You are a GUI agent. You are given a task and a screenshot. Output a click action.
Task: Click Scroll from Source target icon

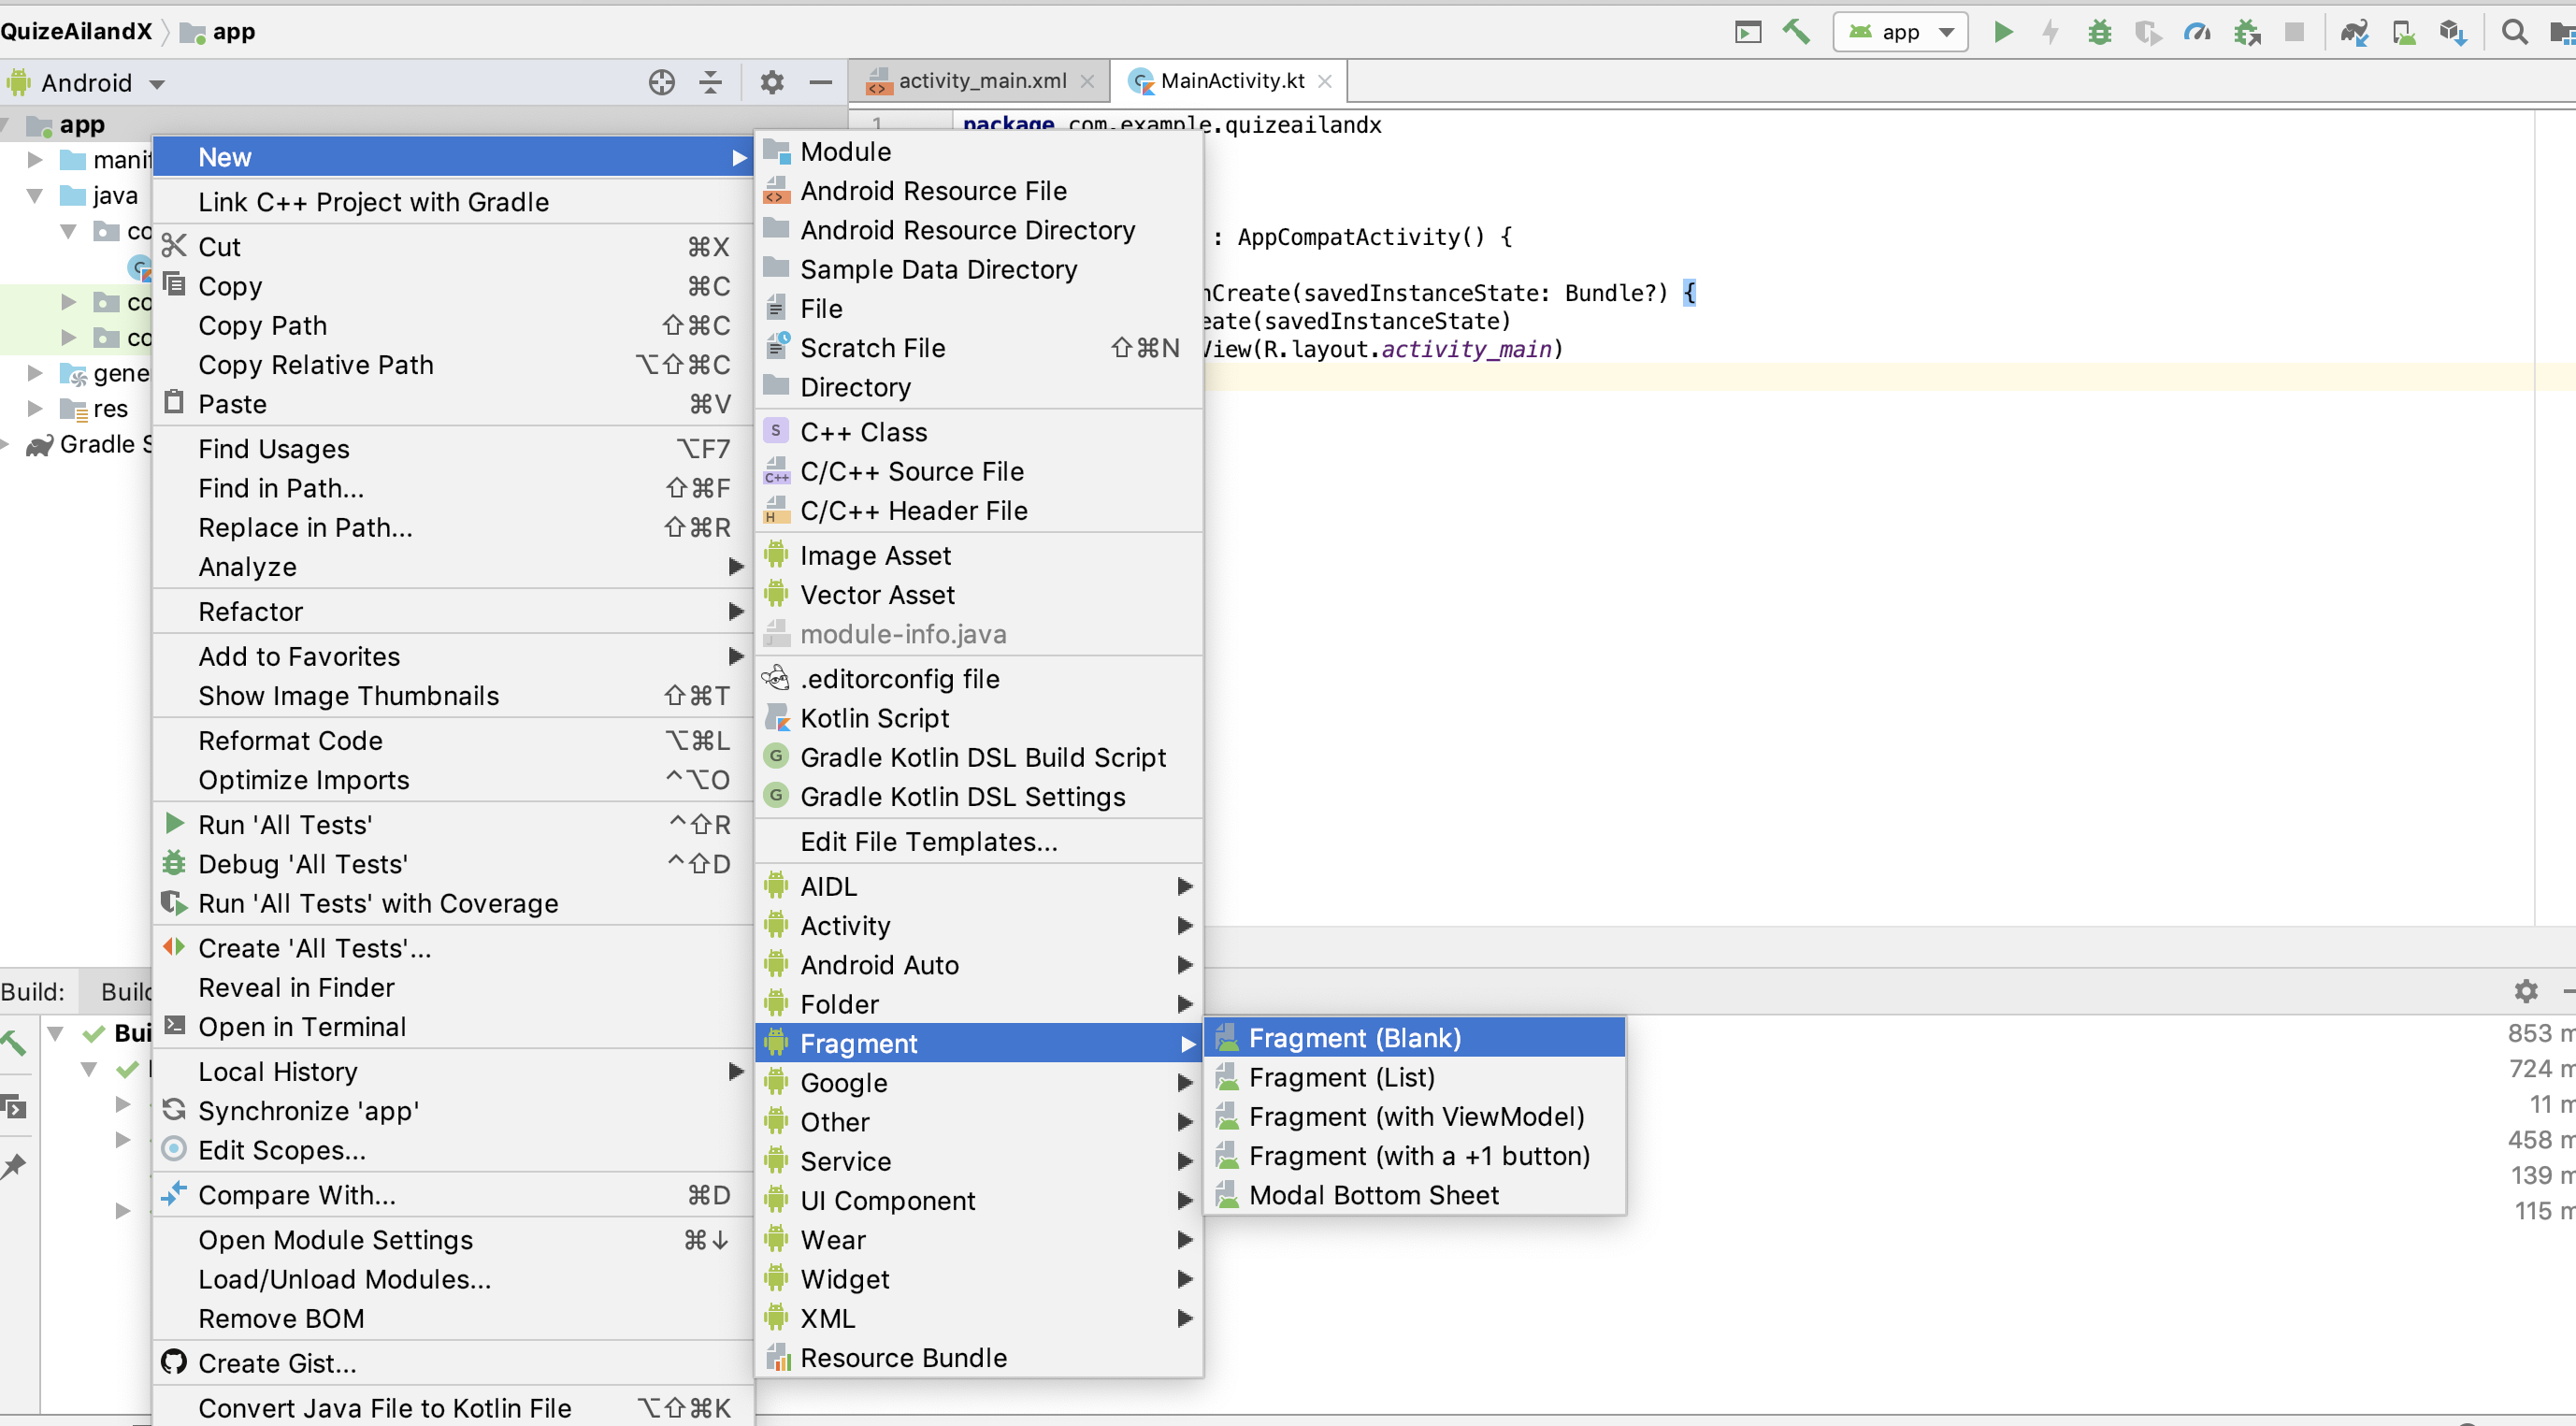pos(661,82)
